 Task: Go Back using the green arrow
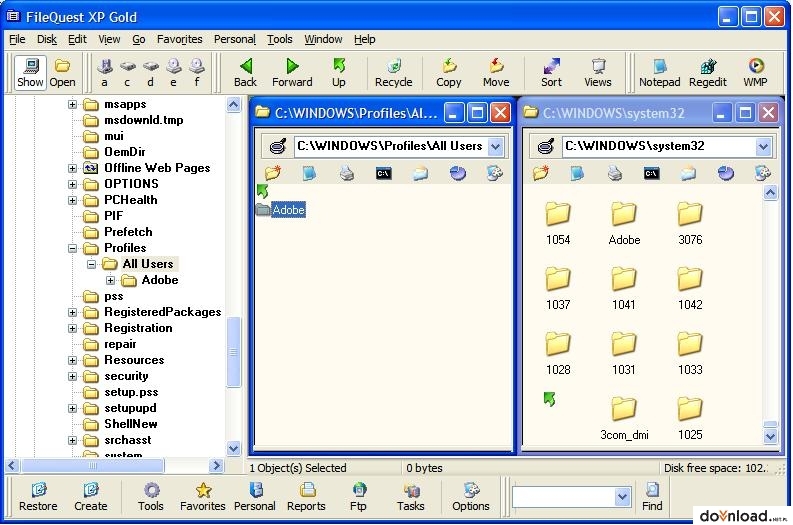point(245,73)
